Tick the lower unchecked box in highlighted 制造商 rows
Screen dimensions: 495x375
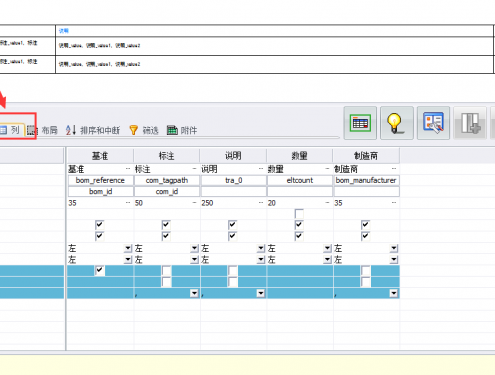coord(366,282)
